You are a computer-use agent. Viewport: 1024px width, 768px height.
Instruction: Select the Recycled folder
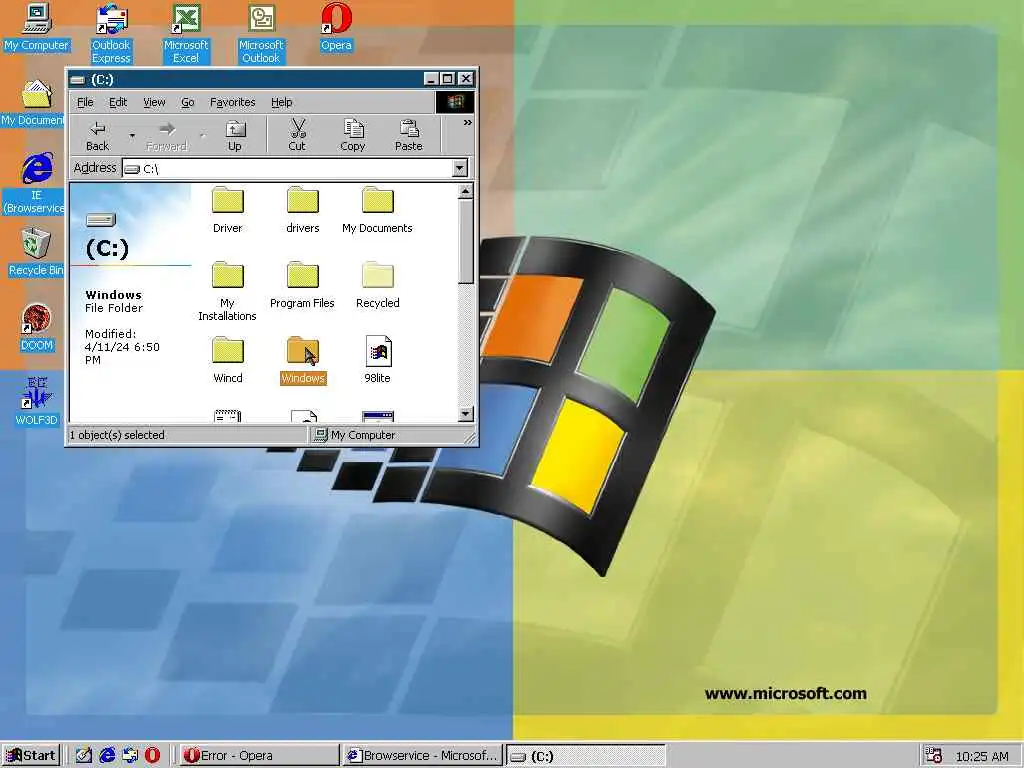click(x=377, y=285)
